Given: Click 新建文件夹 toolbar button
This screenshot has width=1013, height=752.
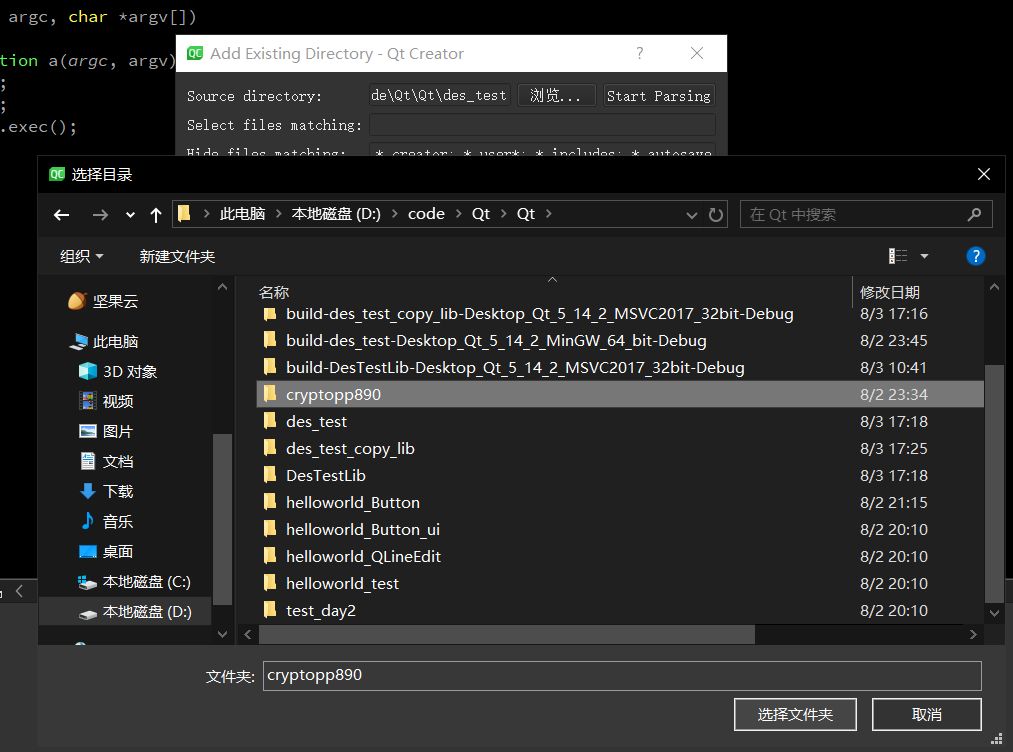Looking at the screenshot, I should tap(177, 256).
